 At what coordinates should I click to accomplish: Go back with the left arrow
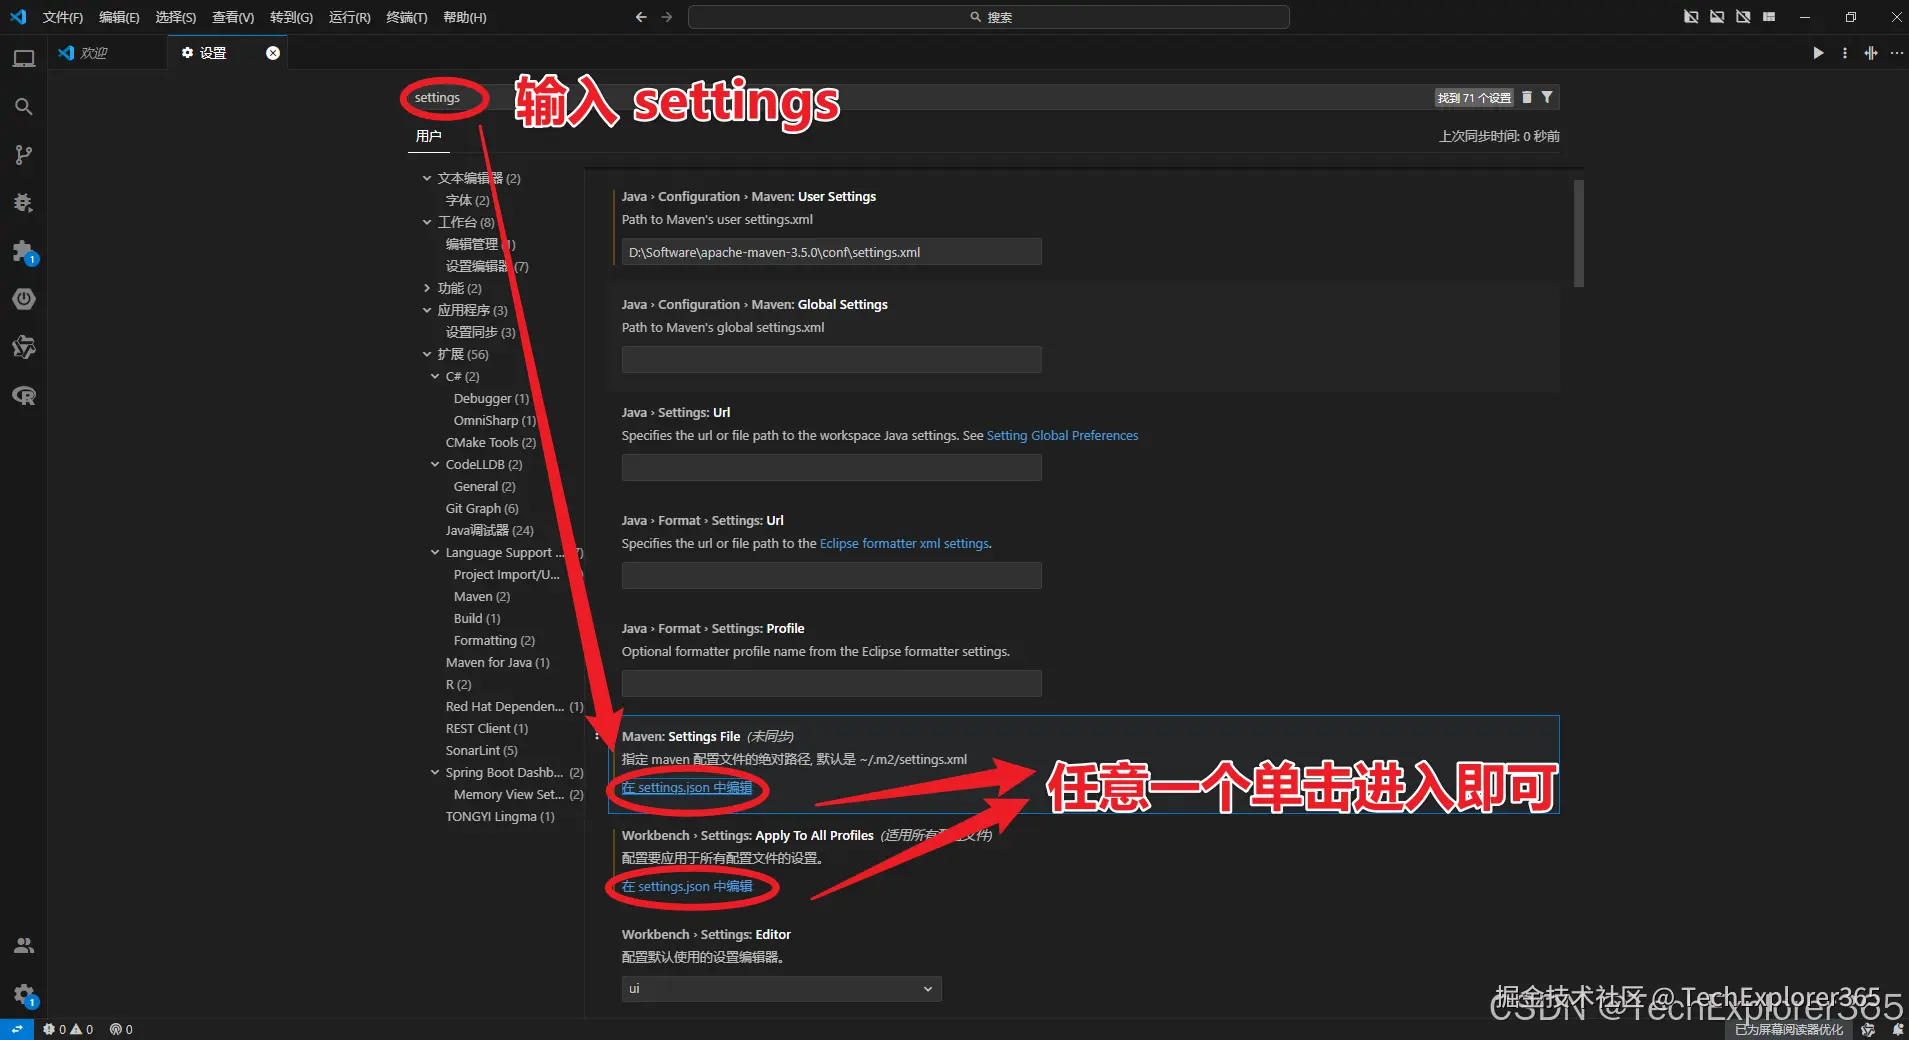tap(641, 17)
